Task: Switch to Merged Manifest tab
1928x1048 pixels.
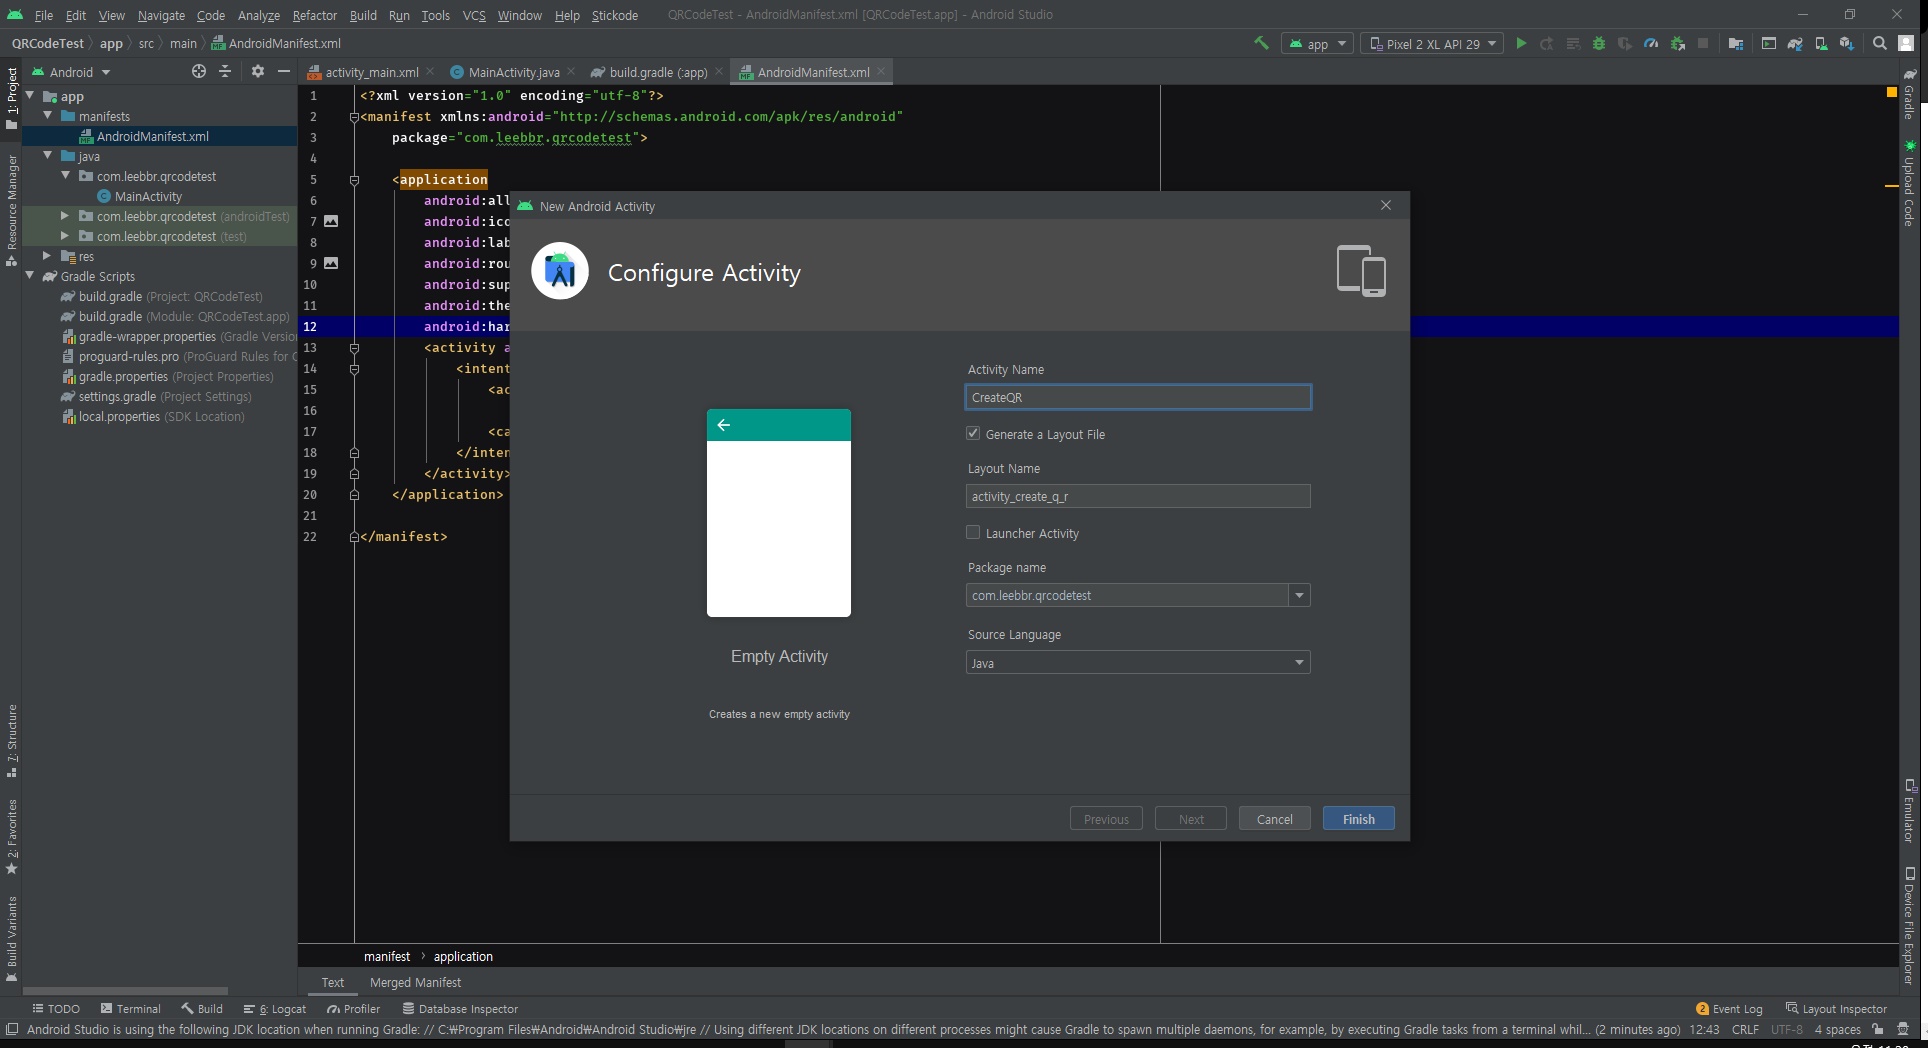Action: tap(415, 982)
